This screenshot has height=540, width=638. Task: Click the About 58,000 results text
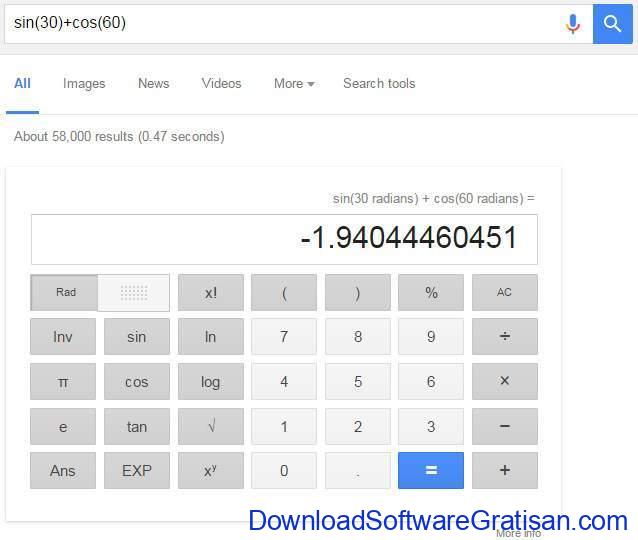(x=119, y=136)
